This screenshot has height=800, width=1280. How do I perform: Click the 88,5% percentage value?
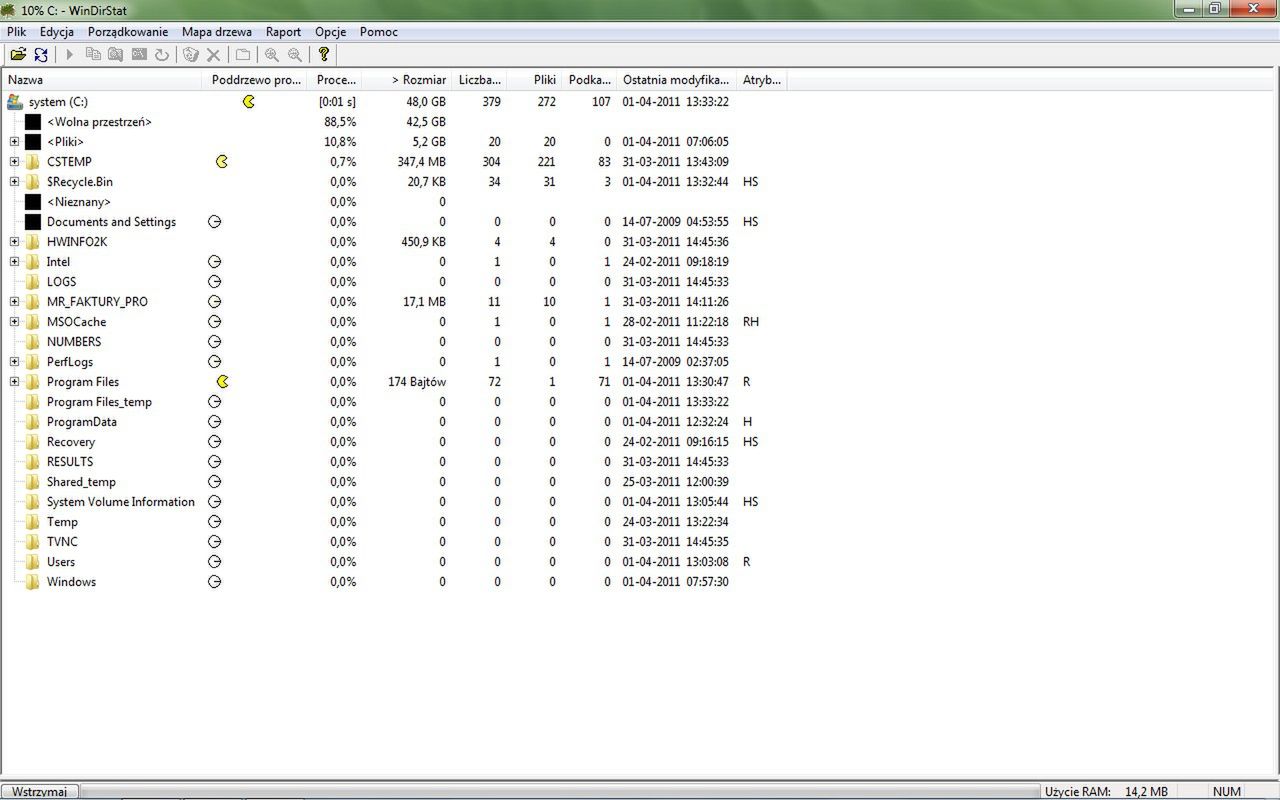coord(340,121)
